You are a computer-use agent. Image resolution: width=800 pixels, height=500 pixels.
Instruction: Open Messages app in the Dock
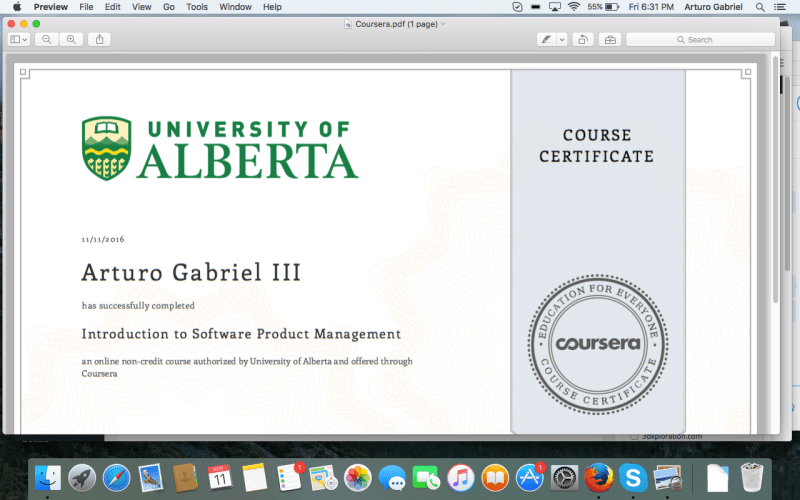(x=392, y=478)
